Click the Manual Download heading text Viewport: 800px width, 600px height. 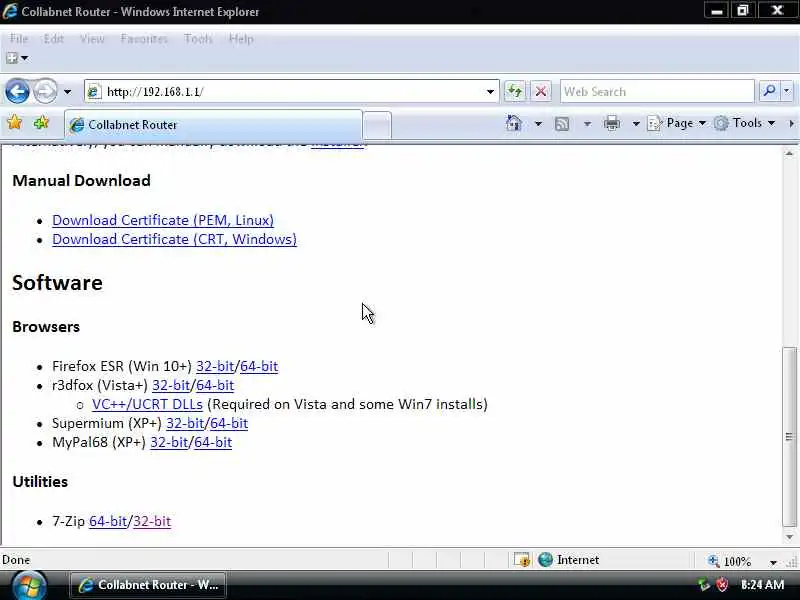pos(82,181)
